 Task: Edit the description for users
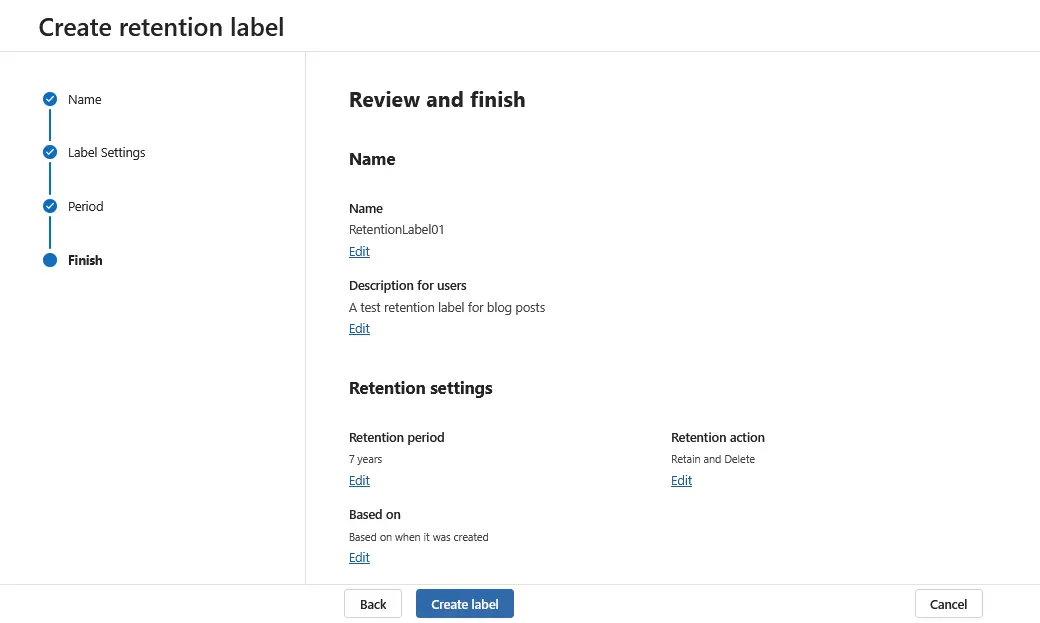point(359,328)
